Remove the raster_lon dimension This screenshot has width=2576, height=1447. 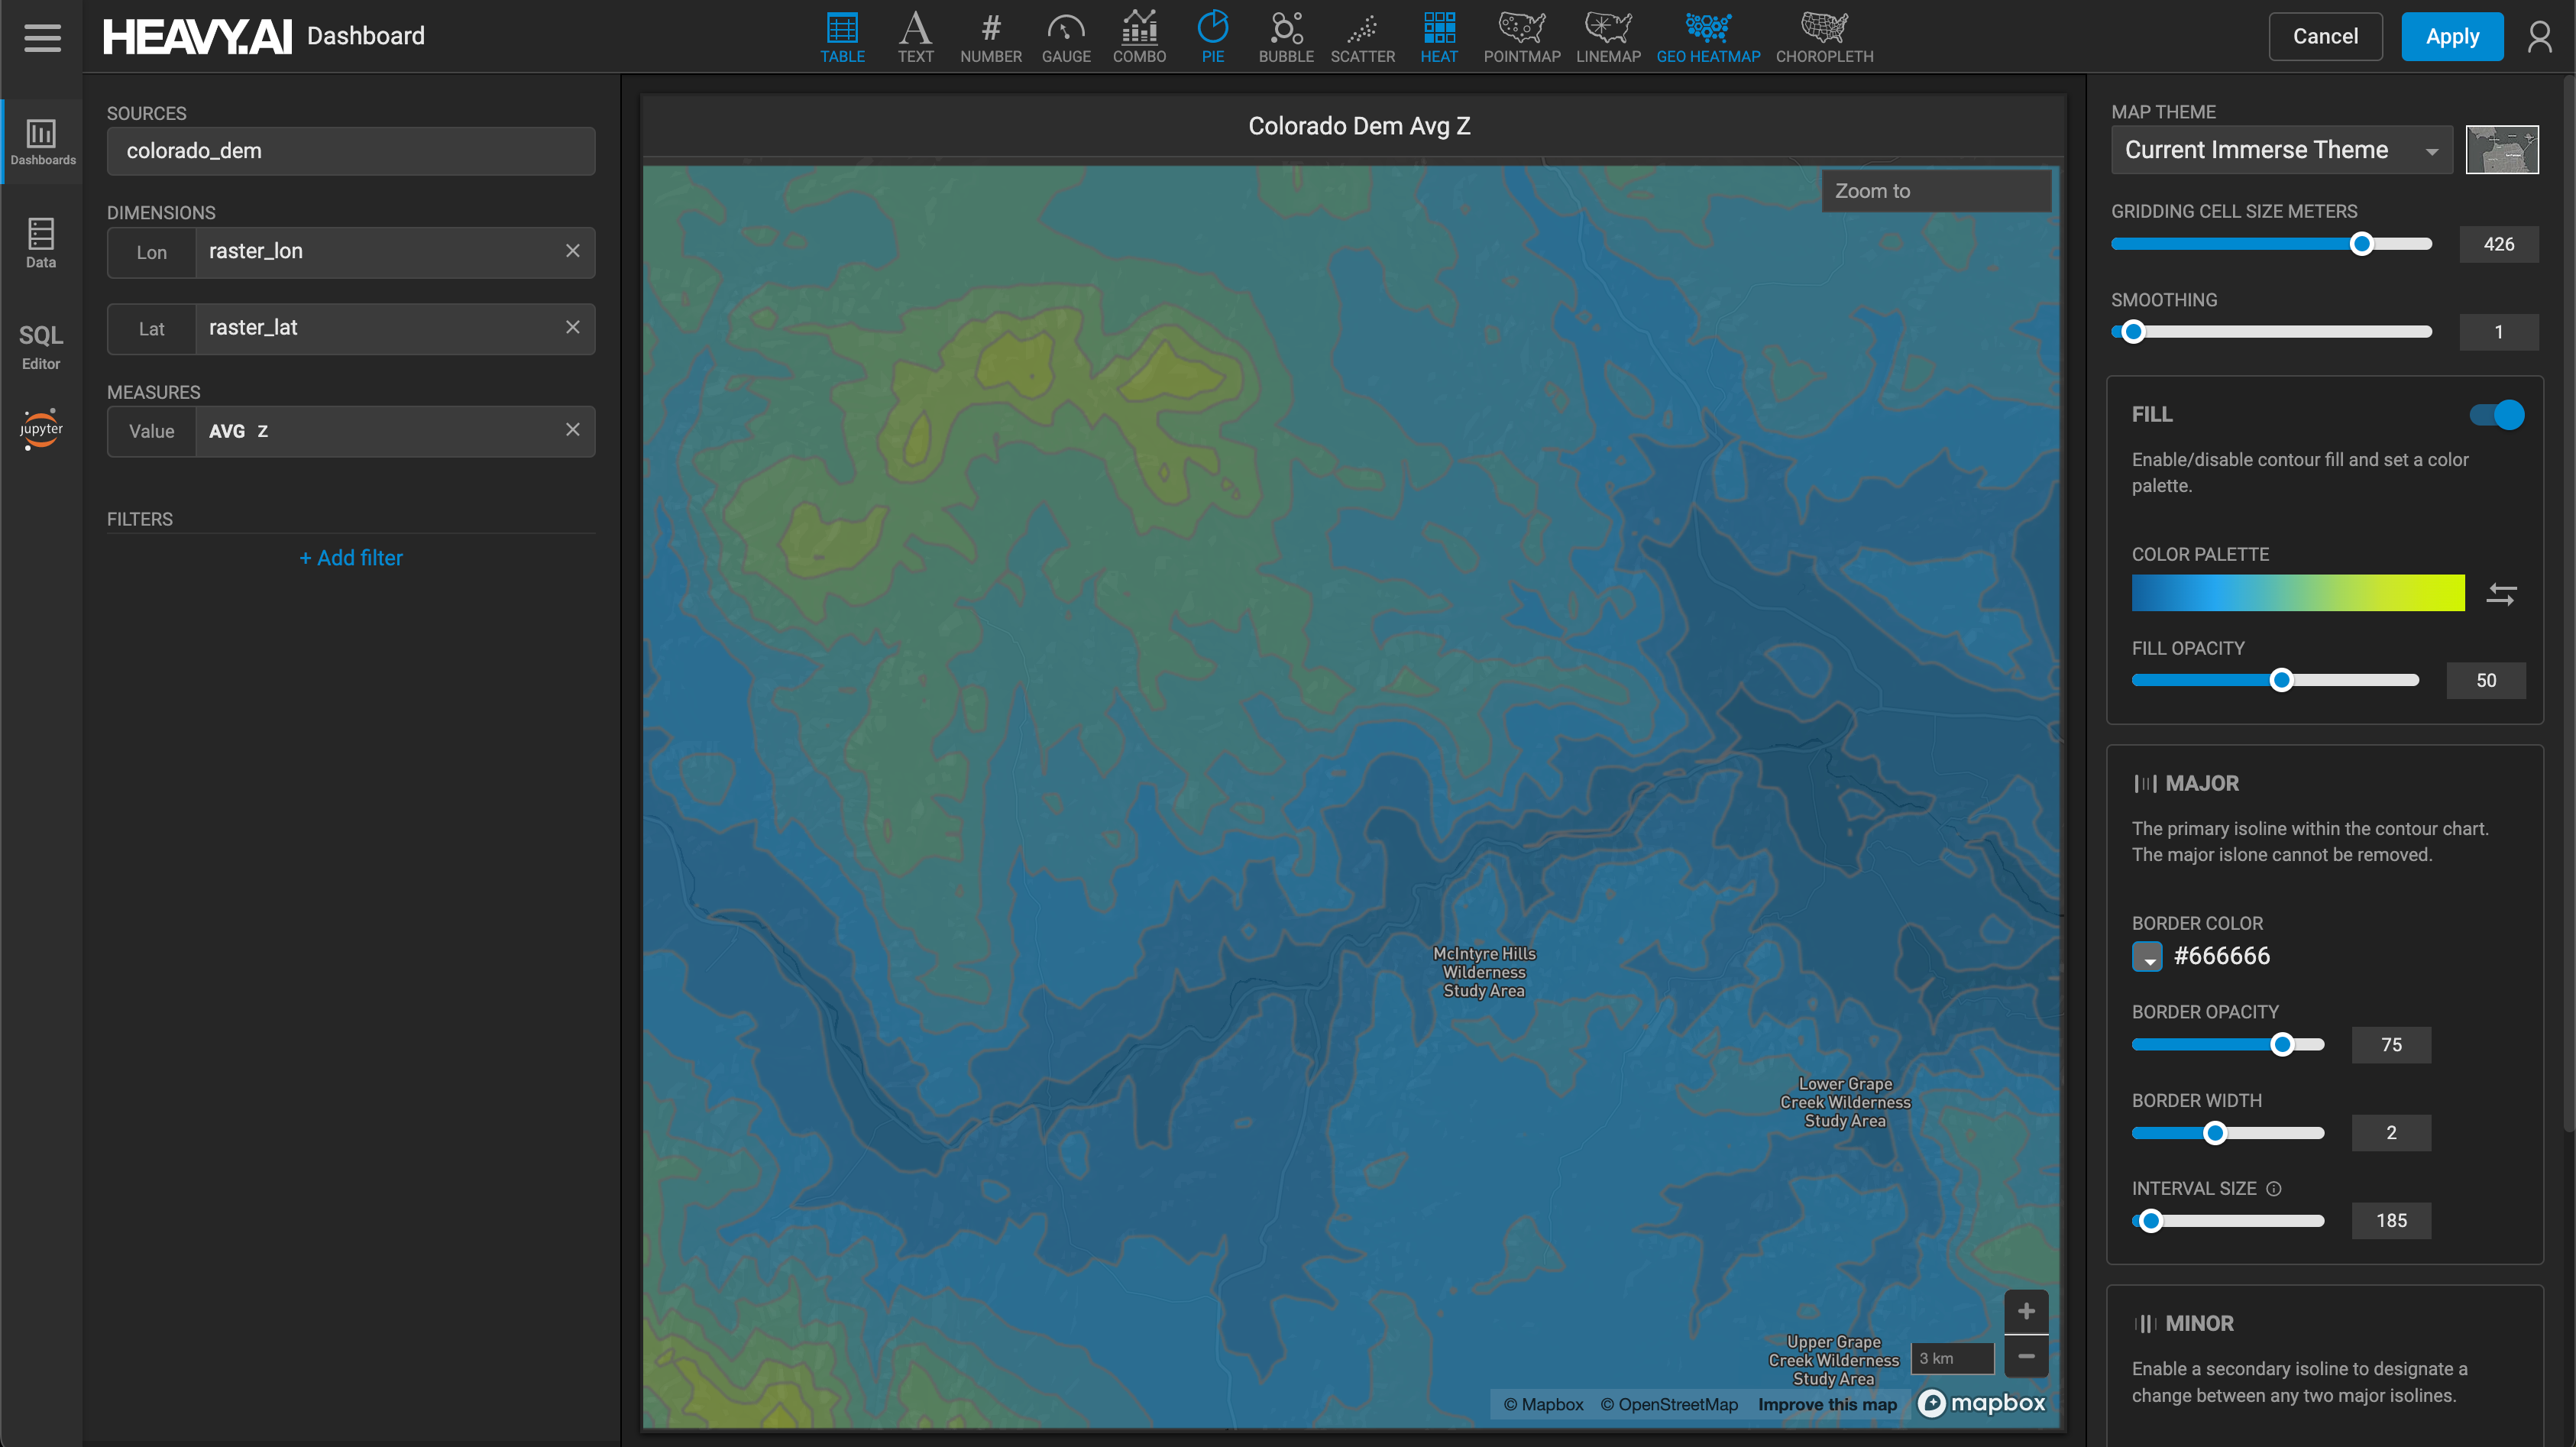pyautogui.click(x=572, y=251)
